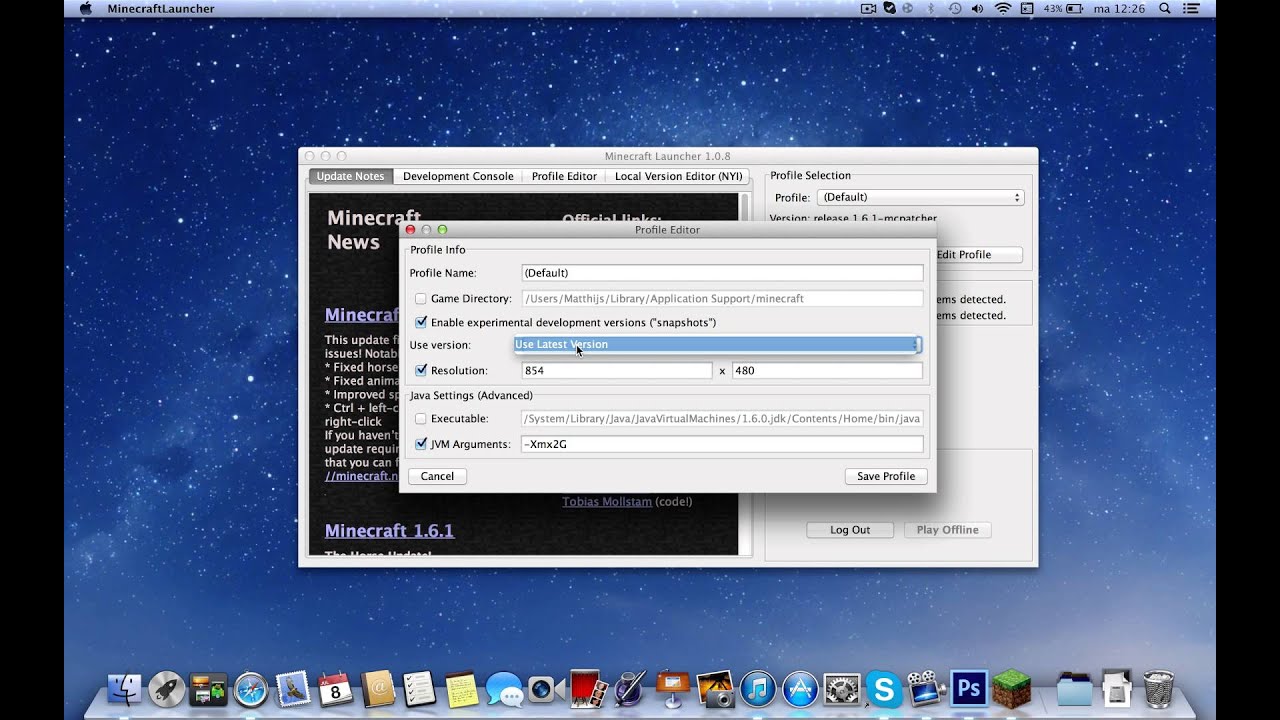This screenshot has width=1280, height=720.
Task: Toggle the Resolution checkbox
Action: [421, 371]
